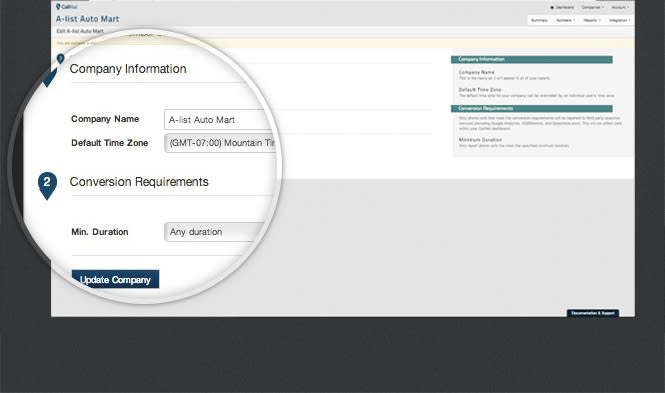Open the Default Time Zone dropdown

[x=221, y=143]
